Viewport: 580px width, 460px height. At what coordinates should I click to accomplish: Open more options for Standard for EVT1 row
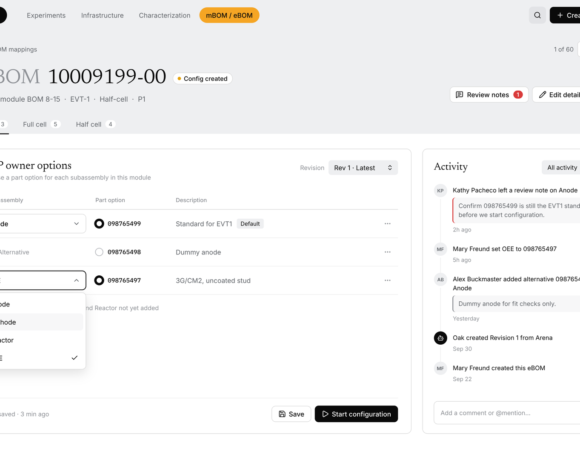coord(387,224)
